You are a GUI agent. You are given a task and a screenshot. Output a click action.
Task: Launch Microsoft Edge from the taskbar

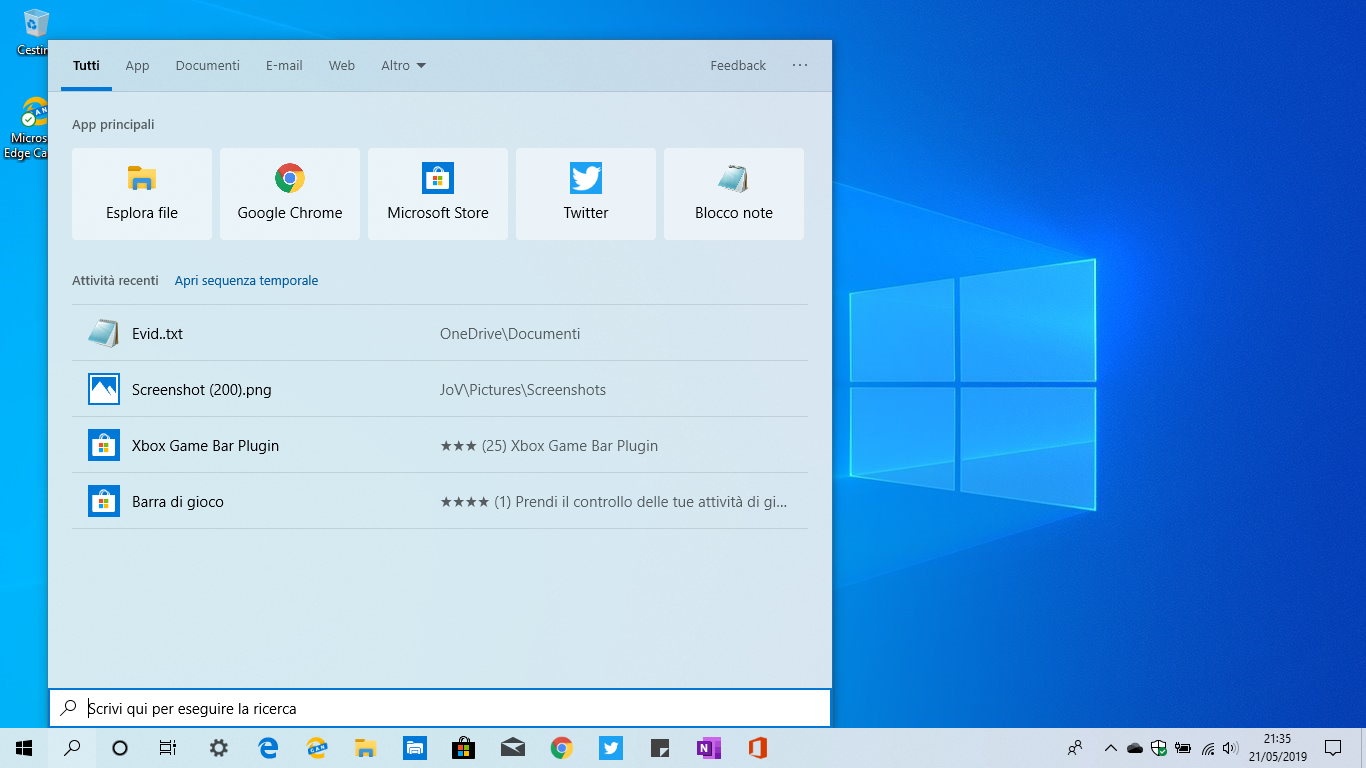(267, 748)
